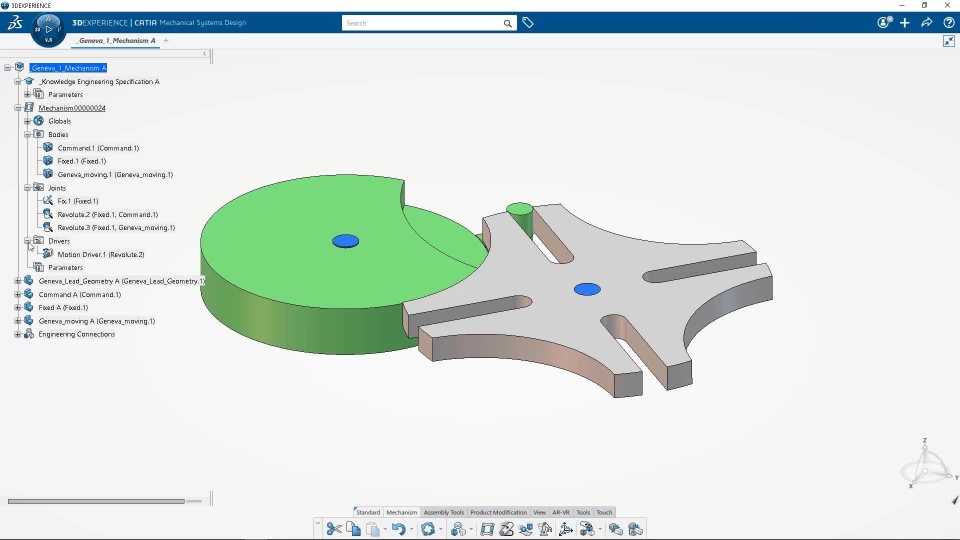Click the Cut scissors icon
The width and height of the screenshot is (960, 540).
(x=334, y=528)
